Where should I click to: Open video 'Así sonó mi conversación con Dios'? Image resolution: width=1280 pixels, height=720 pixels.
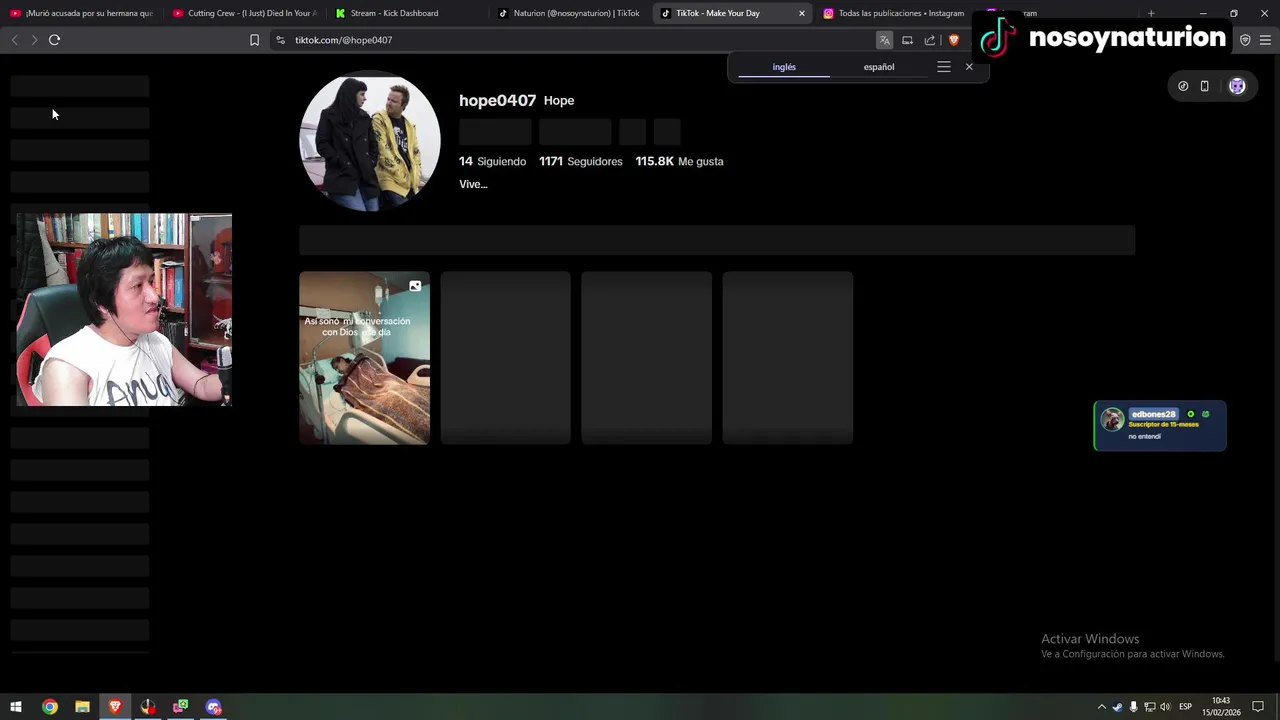click(364, 358)
